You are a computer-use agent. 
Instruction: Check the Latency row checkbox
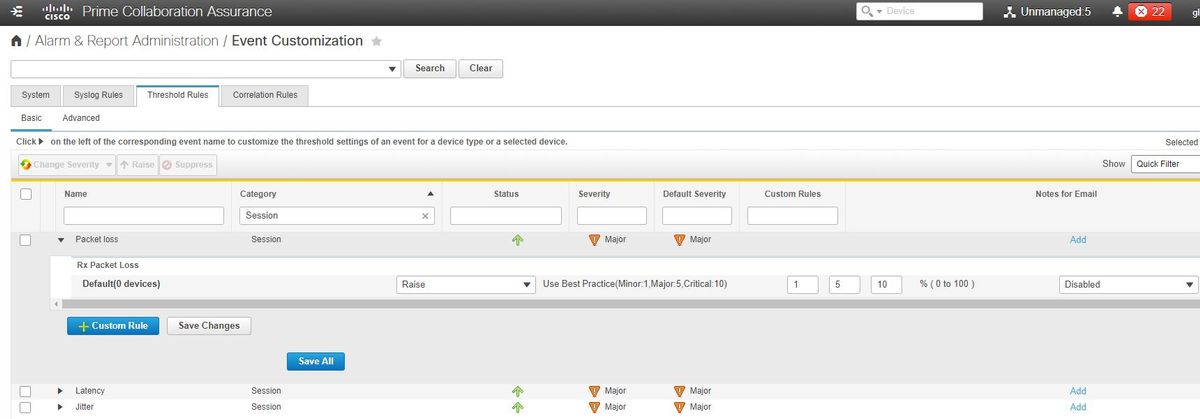26,391
